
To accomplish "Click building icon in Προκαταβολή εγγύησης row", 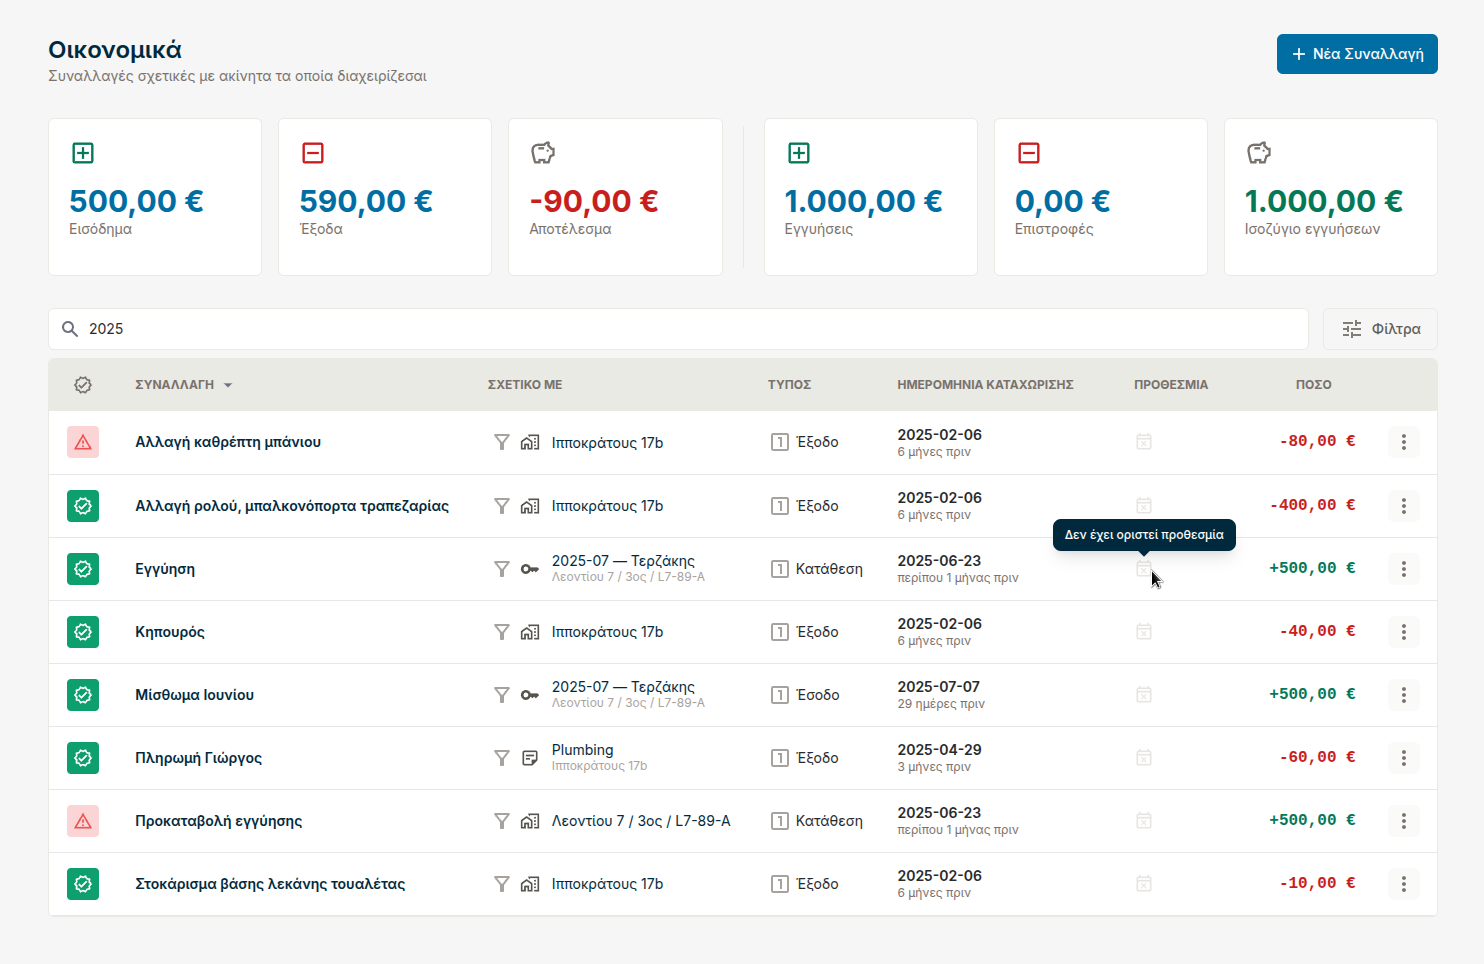I will [530, 821].
